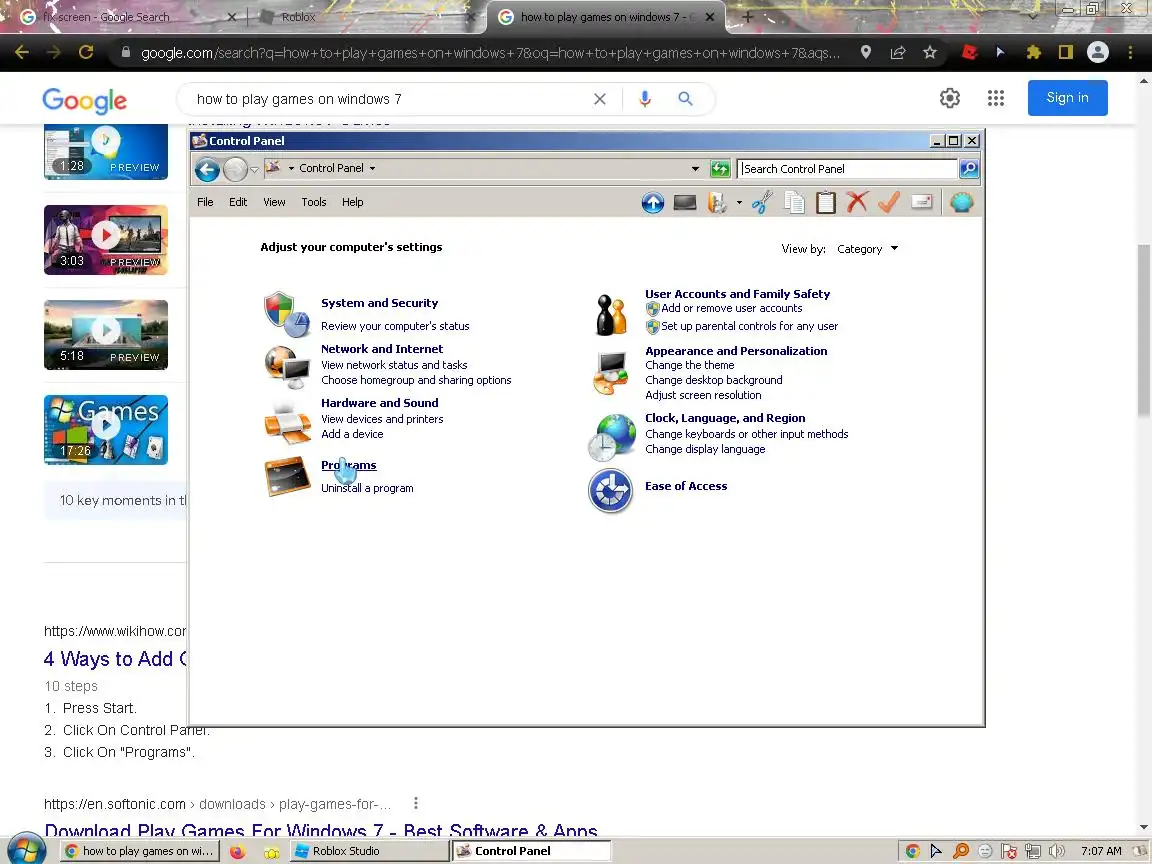Open softonic result three-dot options
The image size is (1152, 864).
click(416, 803)
